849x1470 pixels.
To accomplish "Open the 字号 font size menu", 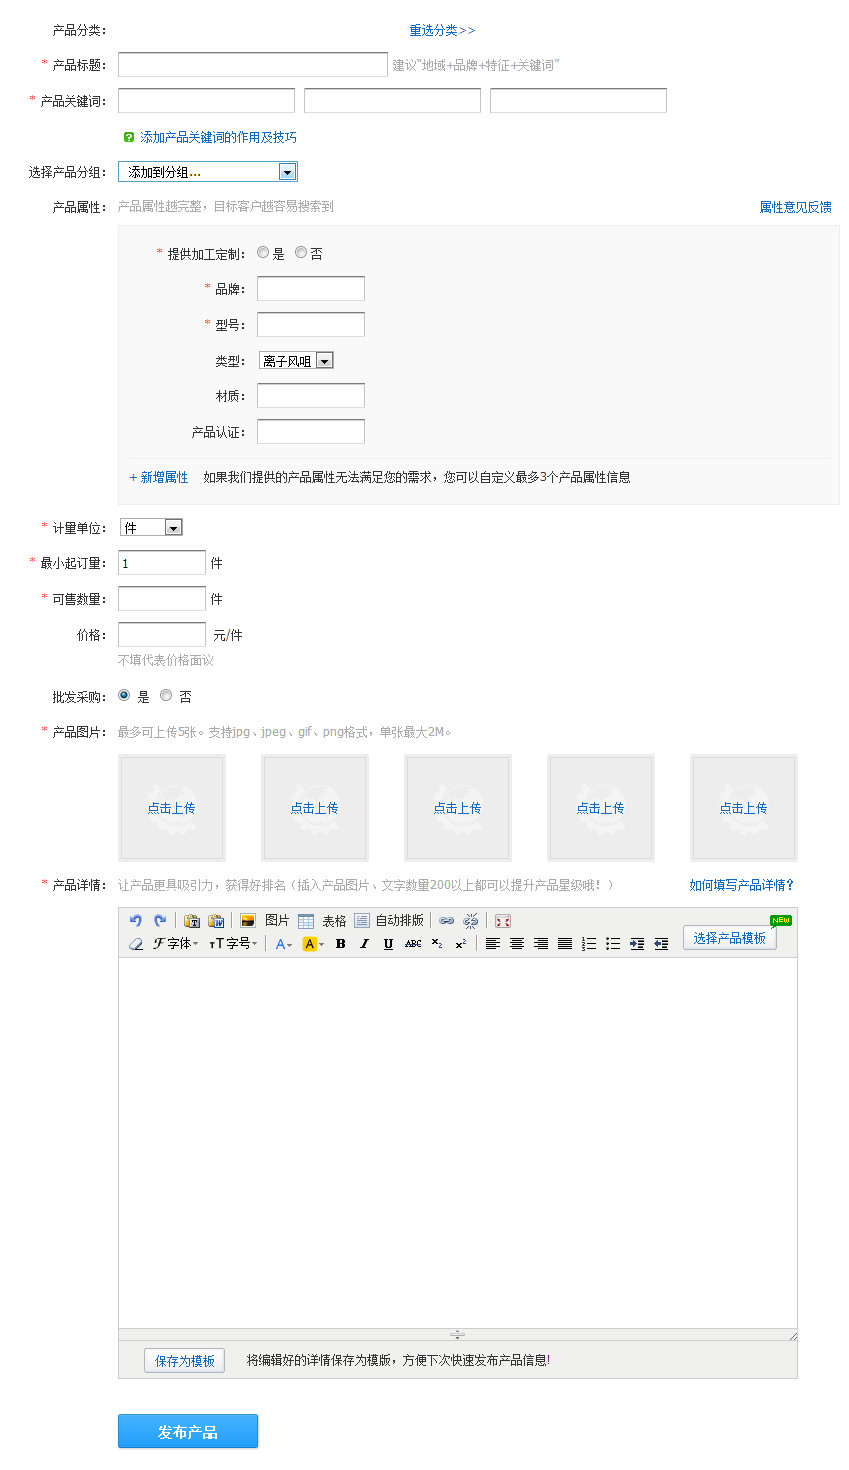I will click(x=234, y=944).
